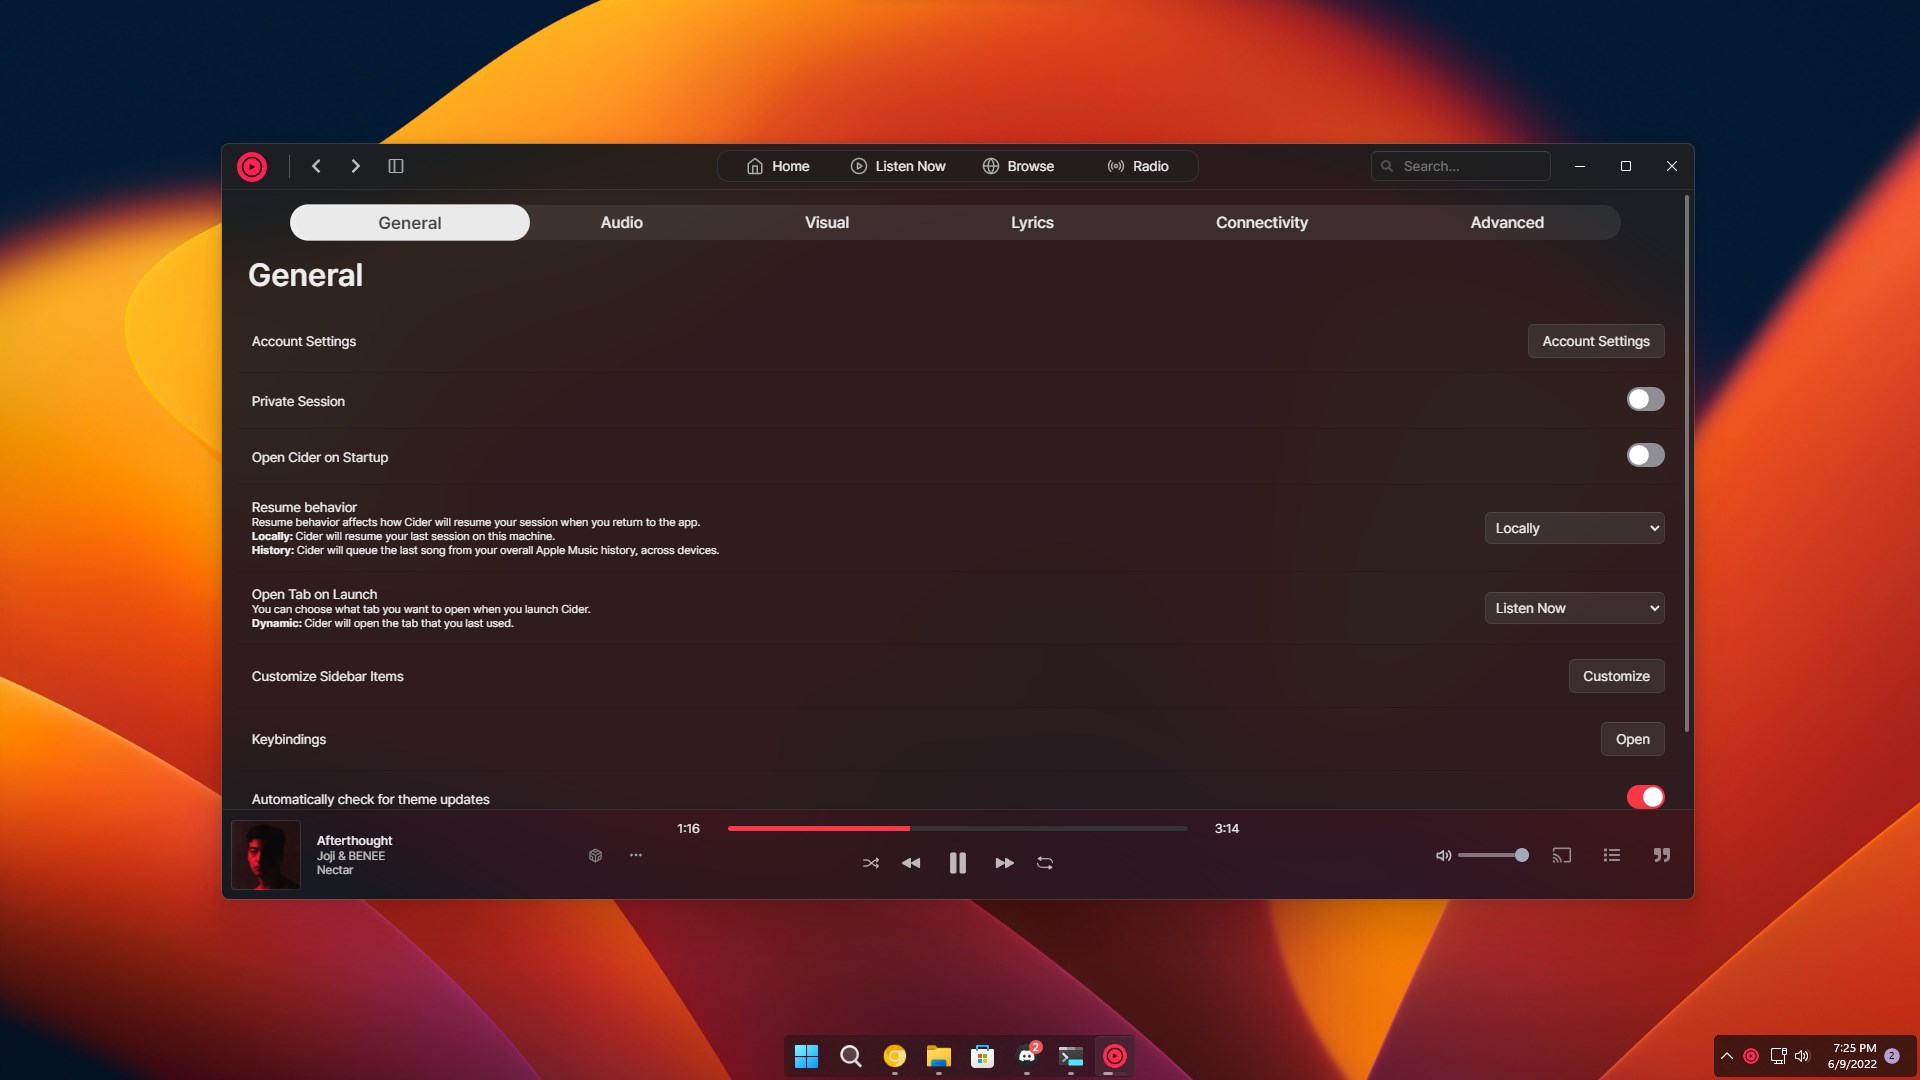Skip to previous track
1920x1080 pixels.
tap(911, 863)
